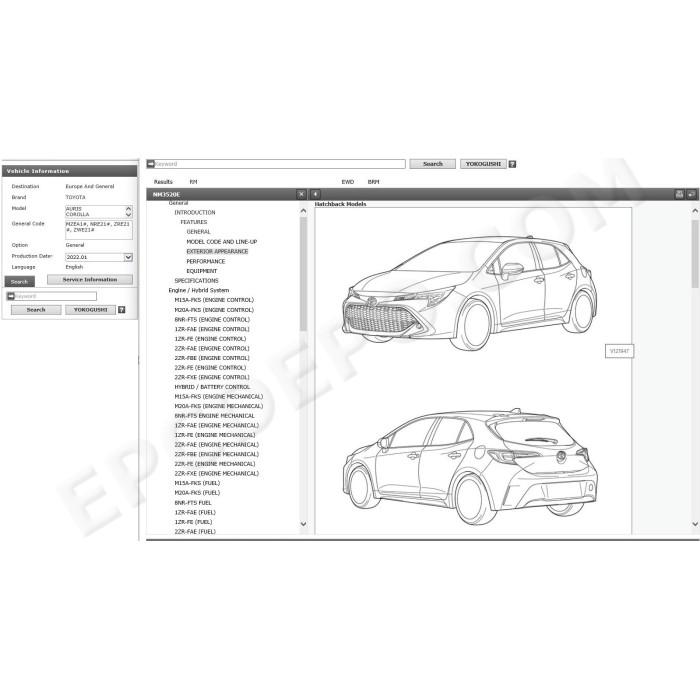Click the top Search button

pos(433,164)
